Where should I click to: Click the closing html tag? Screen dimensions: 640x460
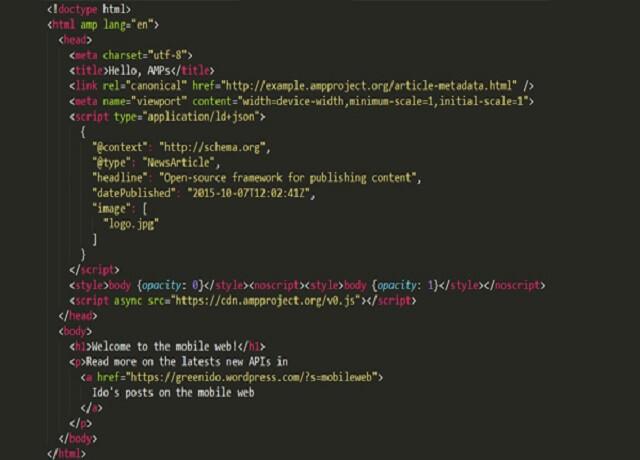[67, 453]
